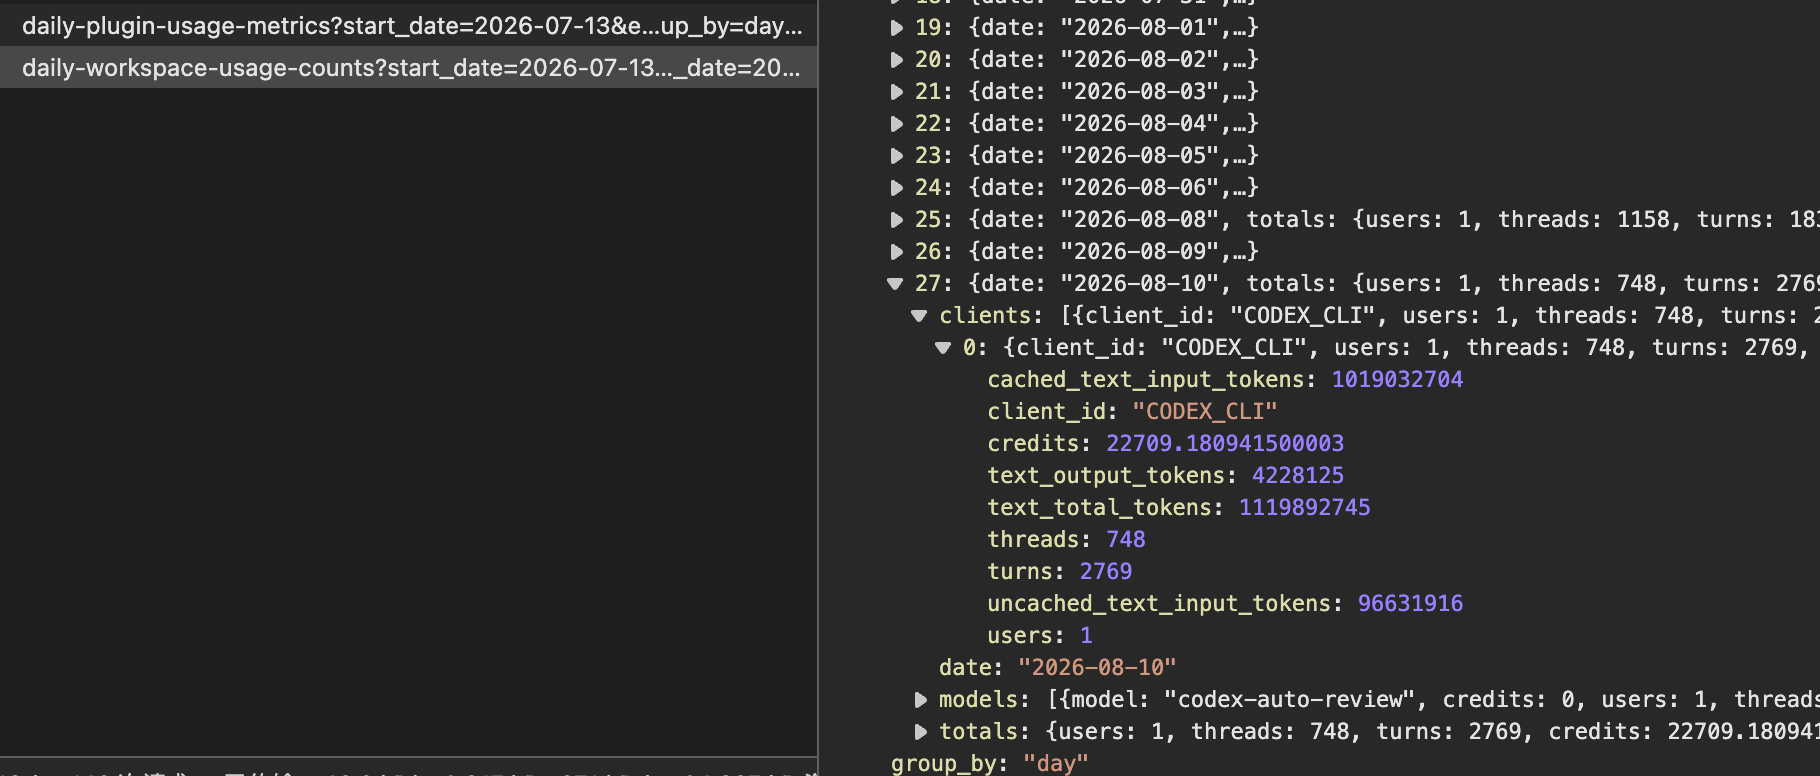The image size is (1820, 776).
Task: Click the users value 1
Action: click(1086, 636)
